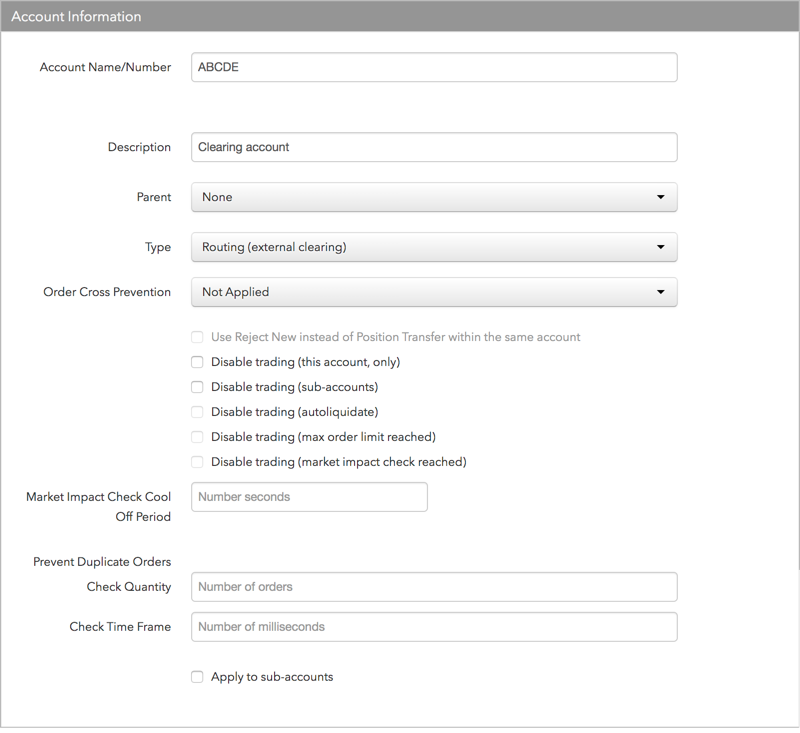
Task: Open the Order Cross Prevention dropdown
Action: (x=434, y=292)
